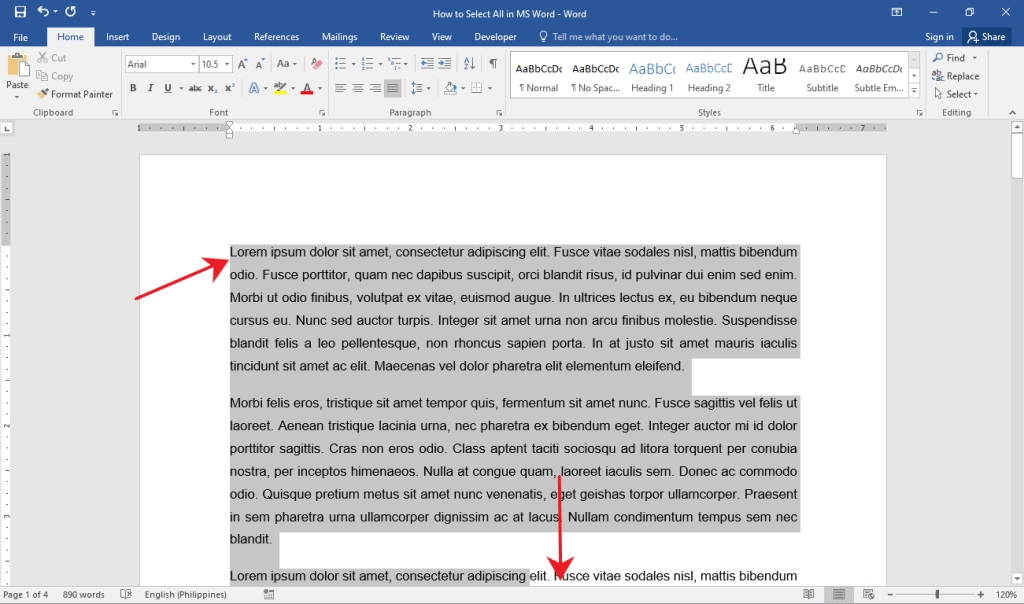This screenshot has height=604, width=1024.
Task: Click the Format Painter tool
Action: pyautogui.click(x=75, y=94)
